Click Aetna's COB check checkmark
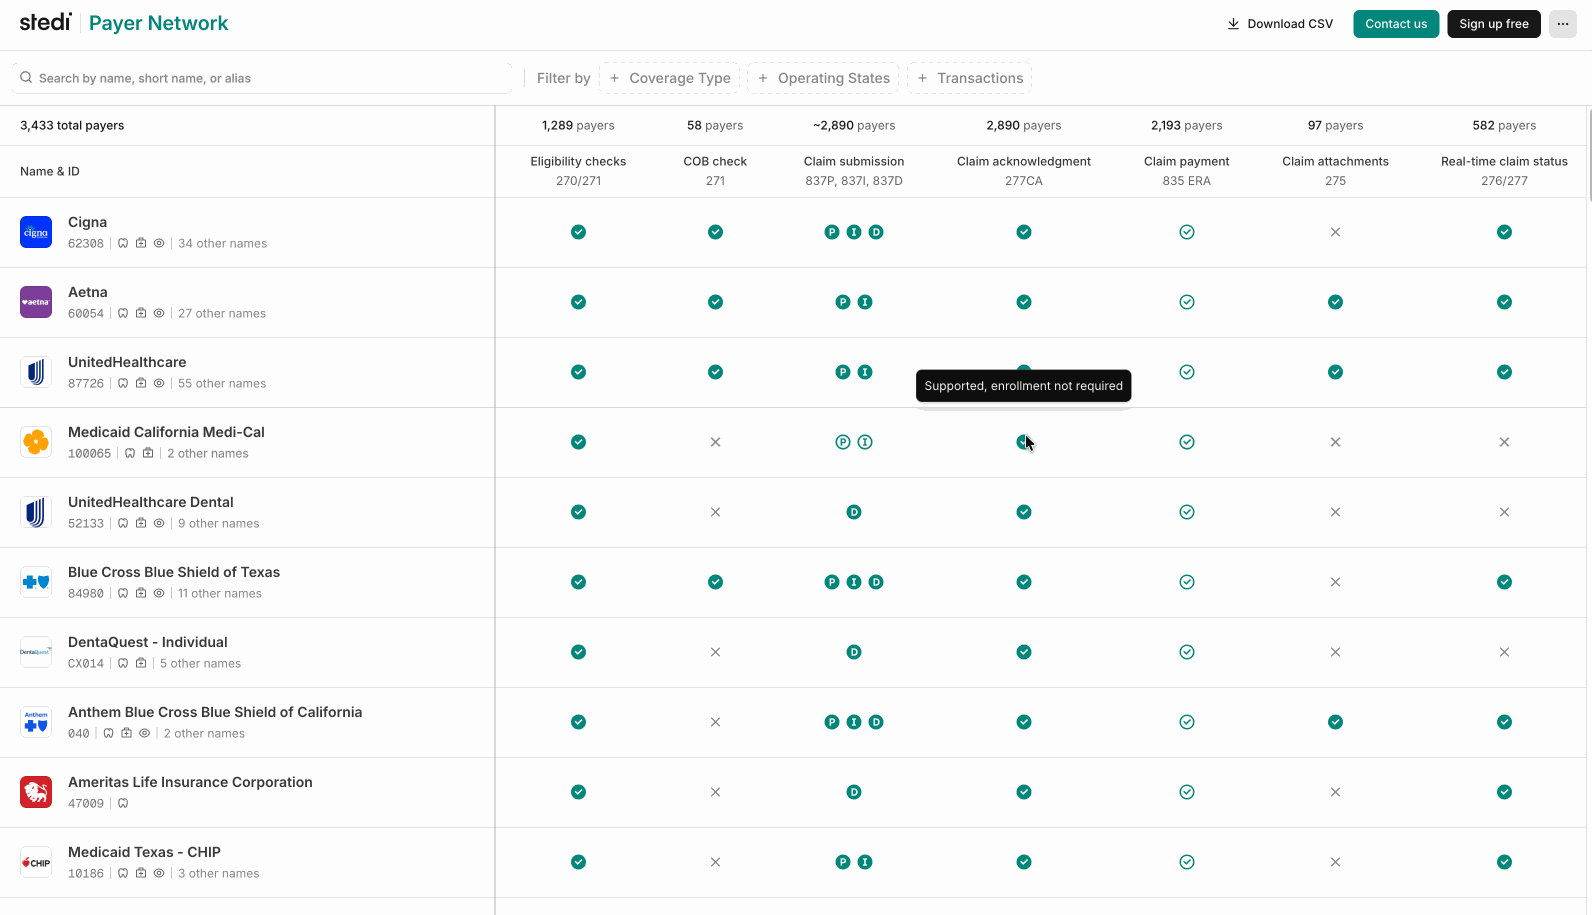Image resolution: width=1592 pixels, height=915 pixels. [715, 302]
